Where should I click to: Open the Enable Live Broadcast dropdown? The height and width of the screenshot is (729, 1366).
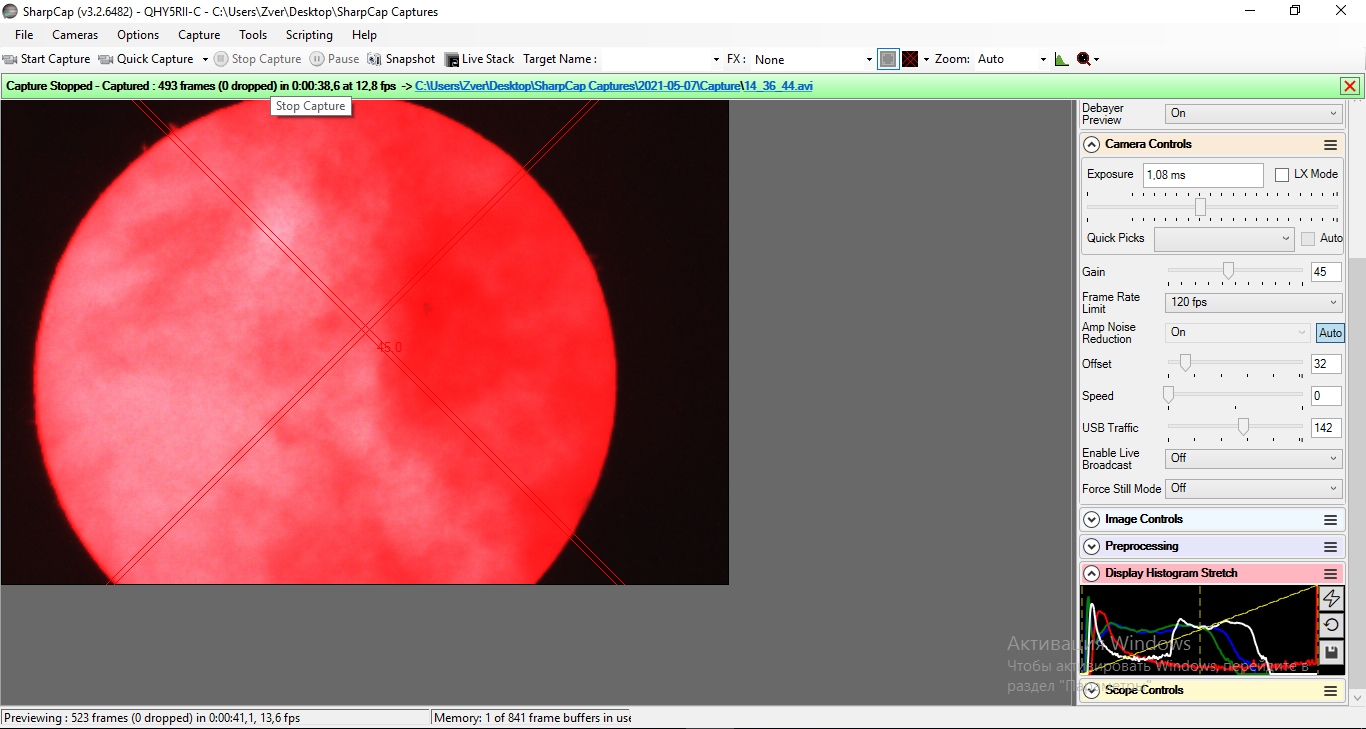(1253, 458)
